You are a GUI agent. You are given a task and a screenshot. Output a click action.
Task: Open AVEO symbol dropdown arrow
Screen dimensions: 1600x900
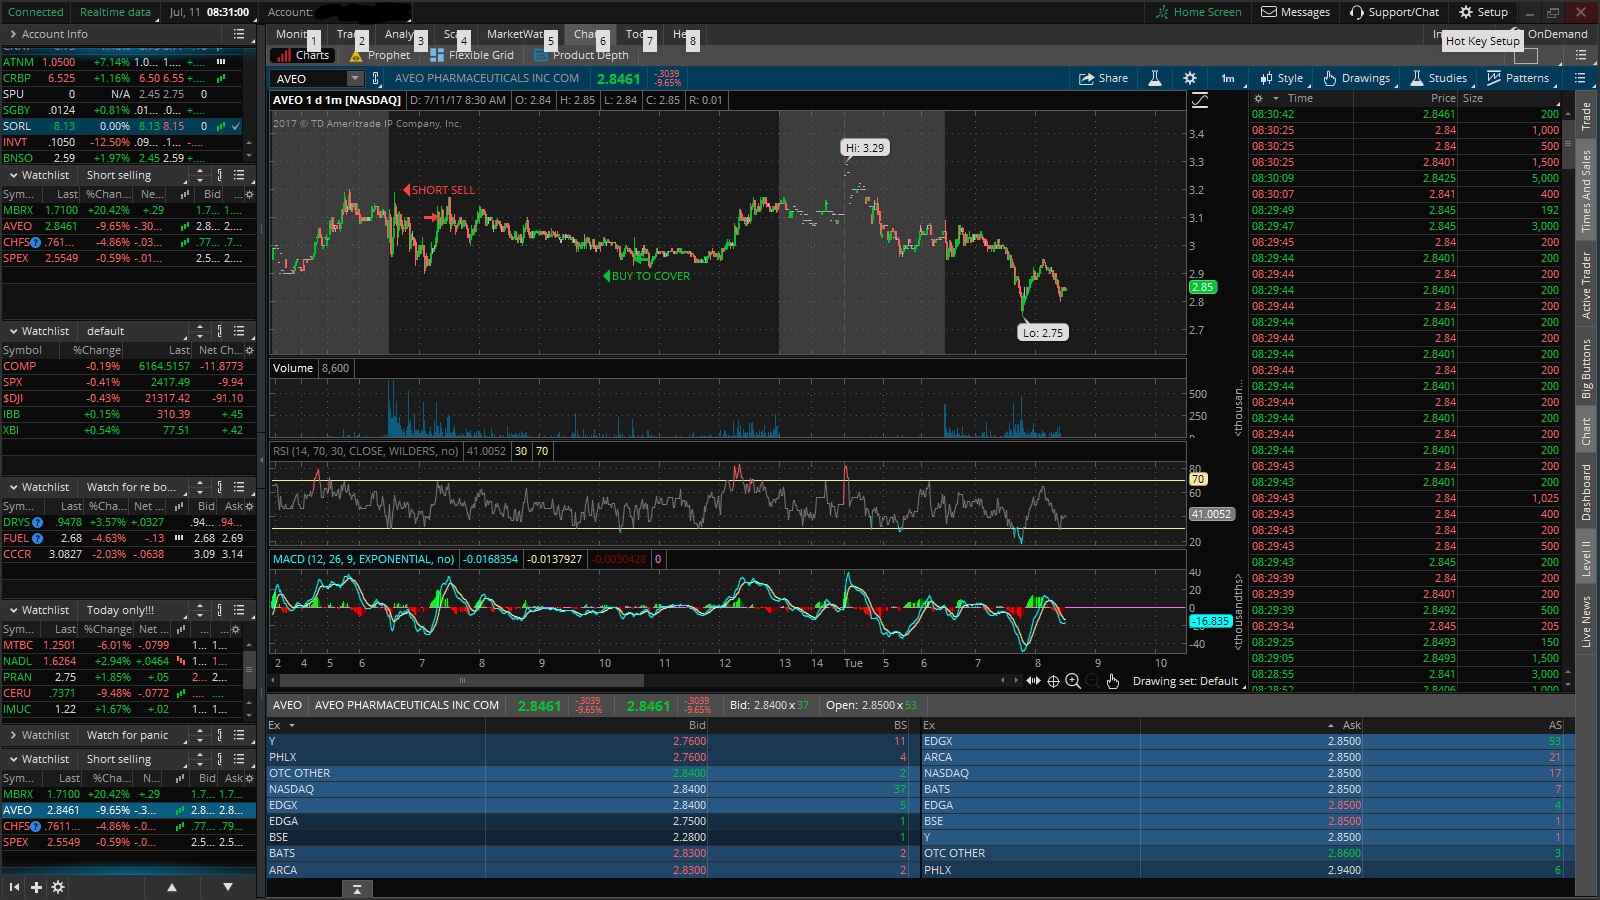(354, 78)
